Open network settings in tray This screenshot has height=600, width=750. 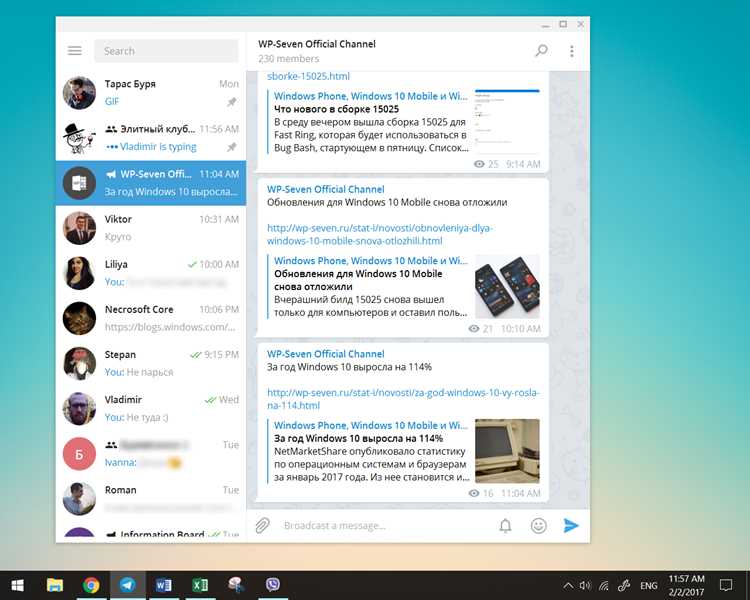pyautogui.click(x=604, y=586)
